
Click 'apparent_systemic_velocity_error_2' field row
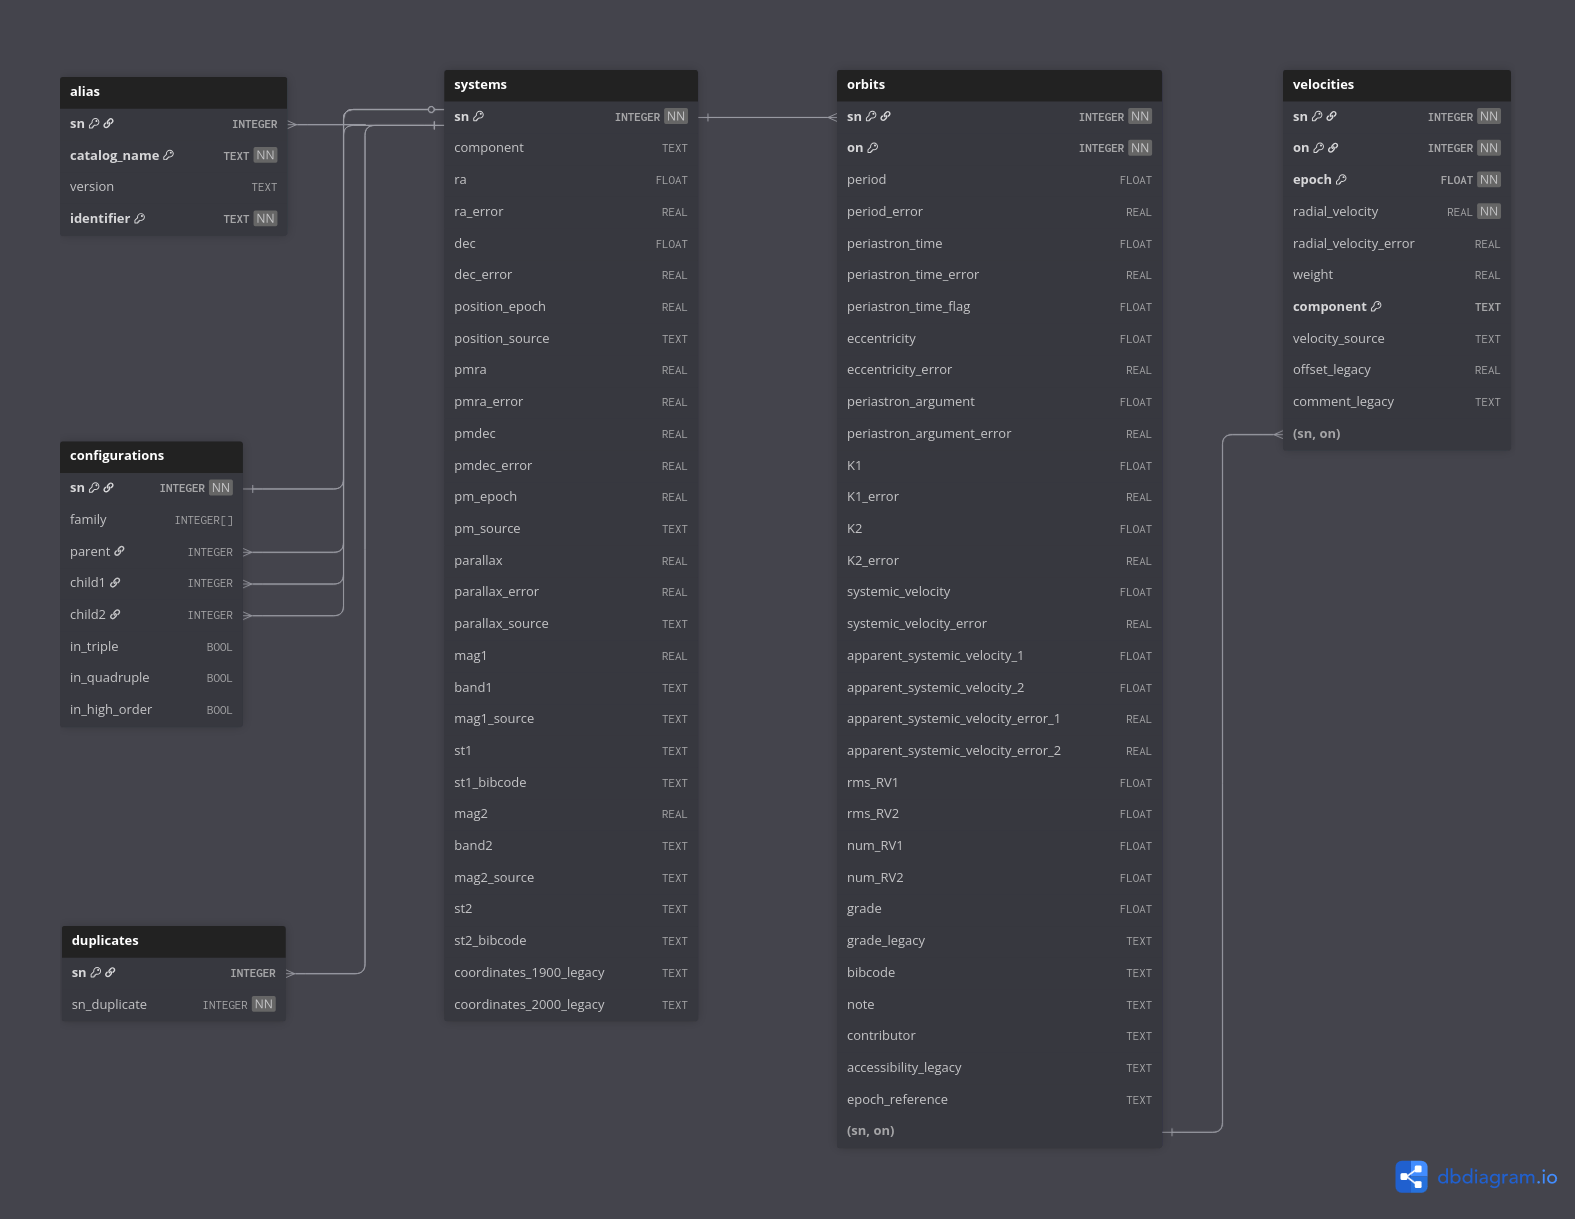pyautogui.click(x=999, y=751)
